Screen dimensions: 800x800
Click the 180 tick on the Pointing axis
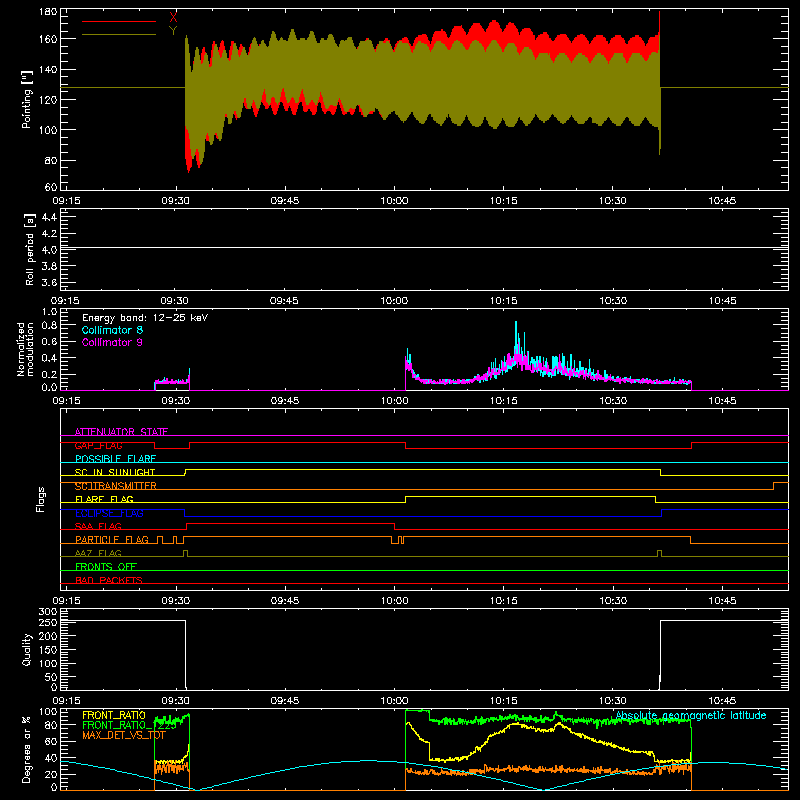coord(48,12)
